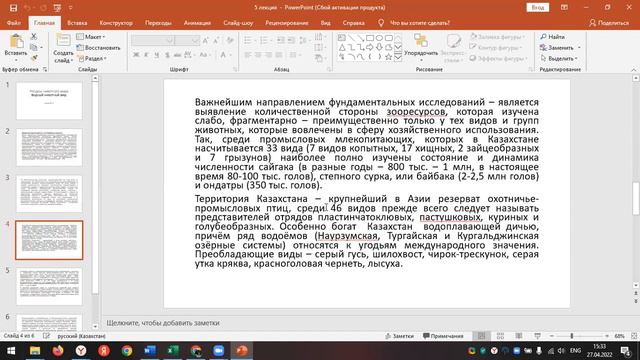
Task: Open the Replace (Заменить) dropdown arrow
Action: 579,48
